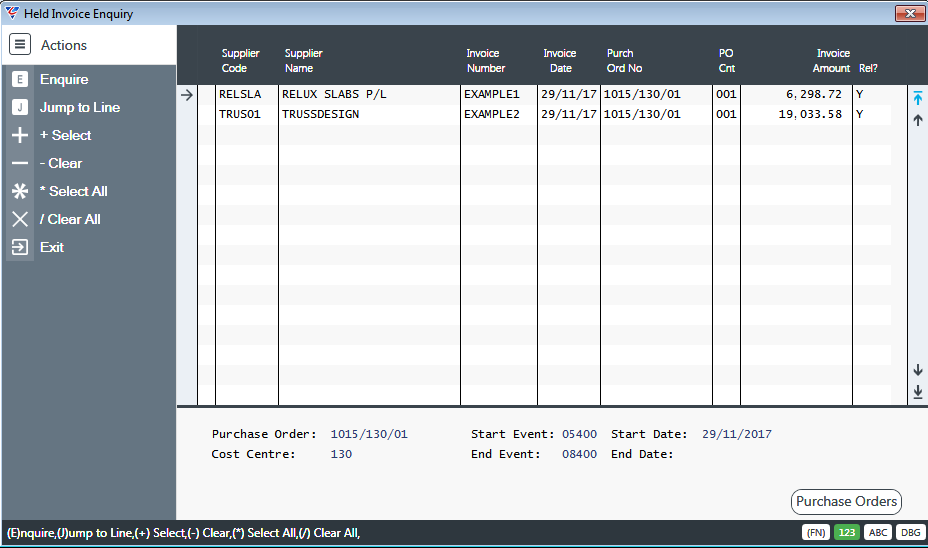Click the Enquire E key icon

(20, 79)
